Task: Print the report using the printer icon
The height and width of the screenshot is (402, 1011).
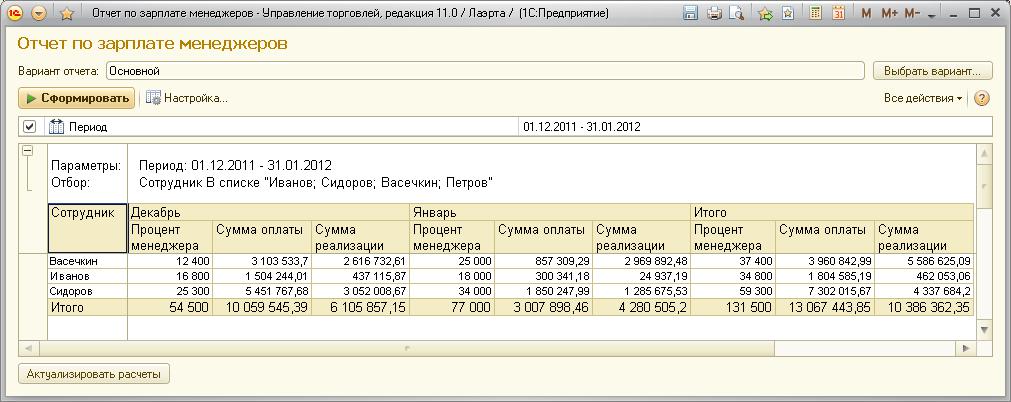Action: (714, 13)
